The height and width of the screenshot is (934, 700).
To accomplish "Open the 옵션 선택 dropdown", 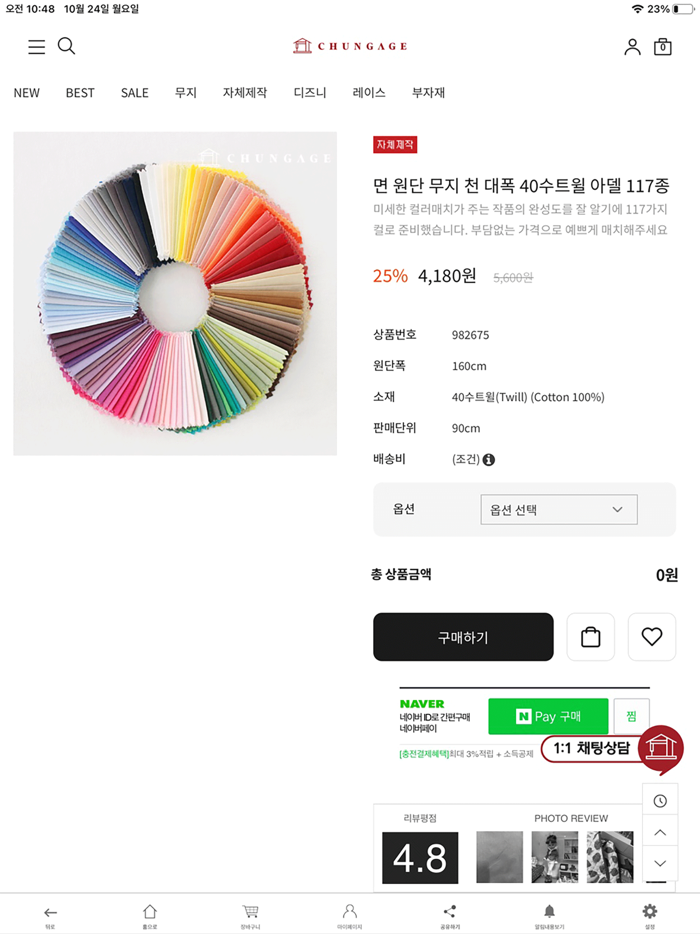I will click(x=558, y=509).
